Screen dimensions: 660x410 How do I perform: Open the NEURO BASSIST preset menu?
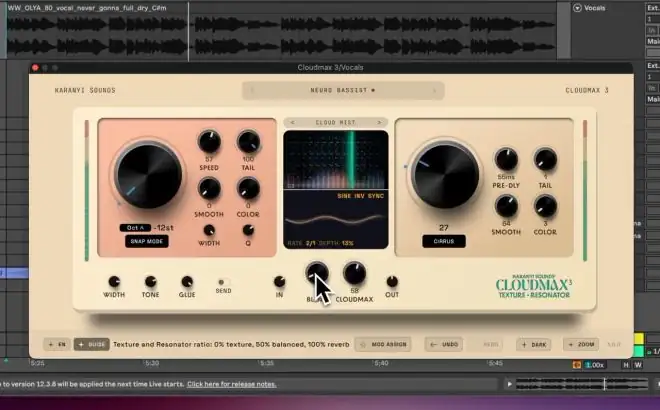coord(343,90)
